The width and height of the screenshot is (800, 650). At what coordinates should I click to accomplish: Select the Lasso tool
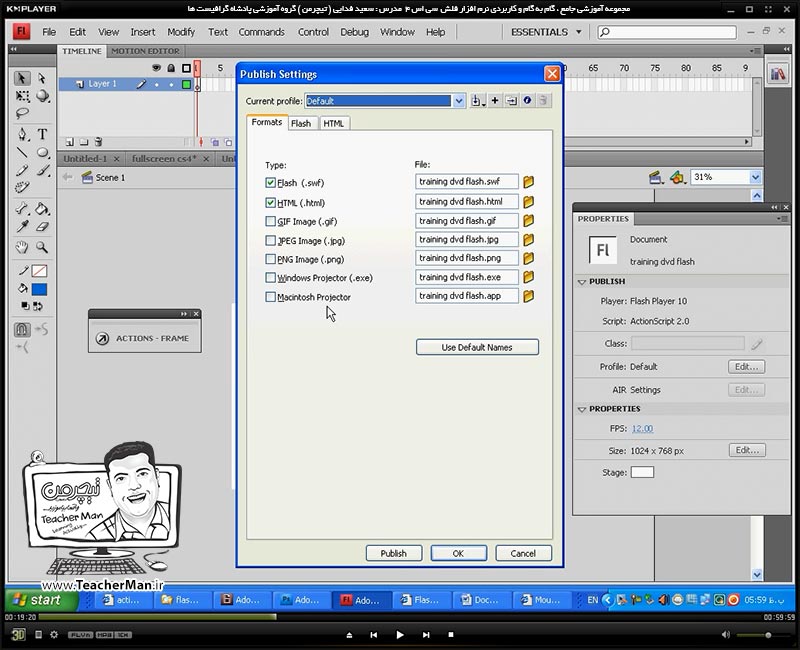pyautogui.click(x=22, y=113)
